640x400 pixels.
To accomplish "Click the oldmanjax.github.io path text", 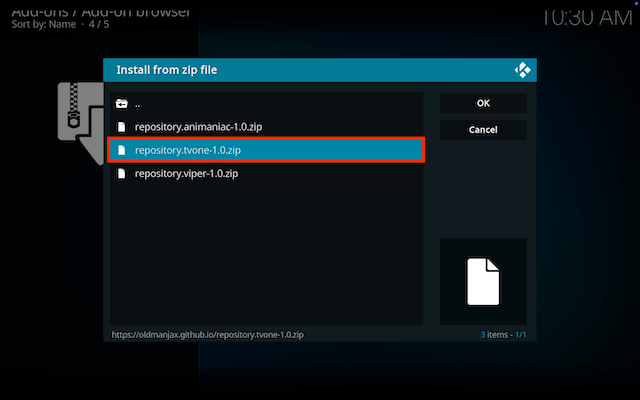I will click(x=207, y=335).
